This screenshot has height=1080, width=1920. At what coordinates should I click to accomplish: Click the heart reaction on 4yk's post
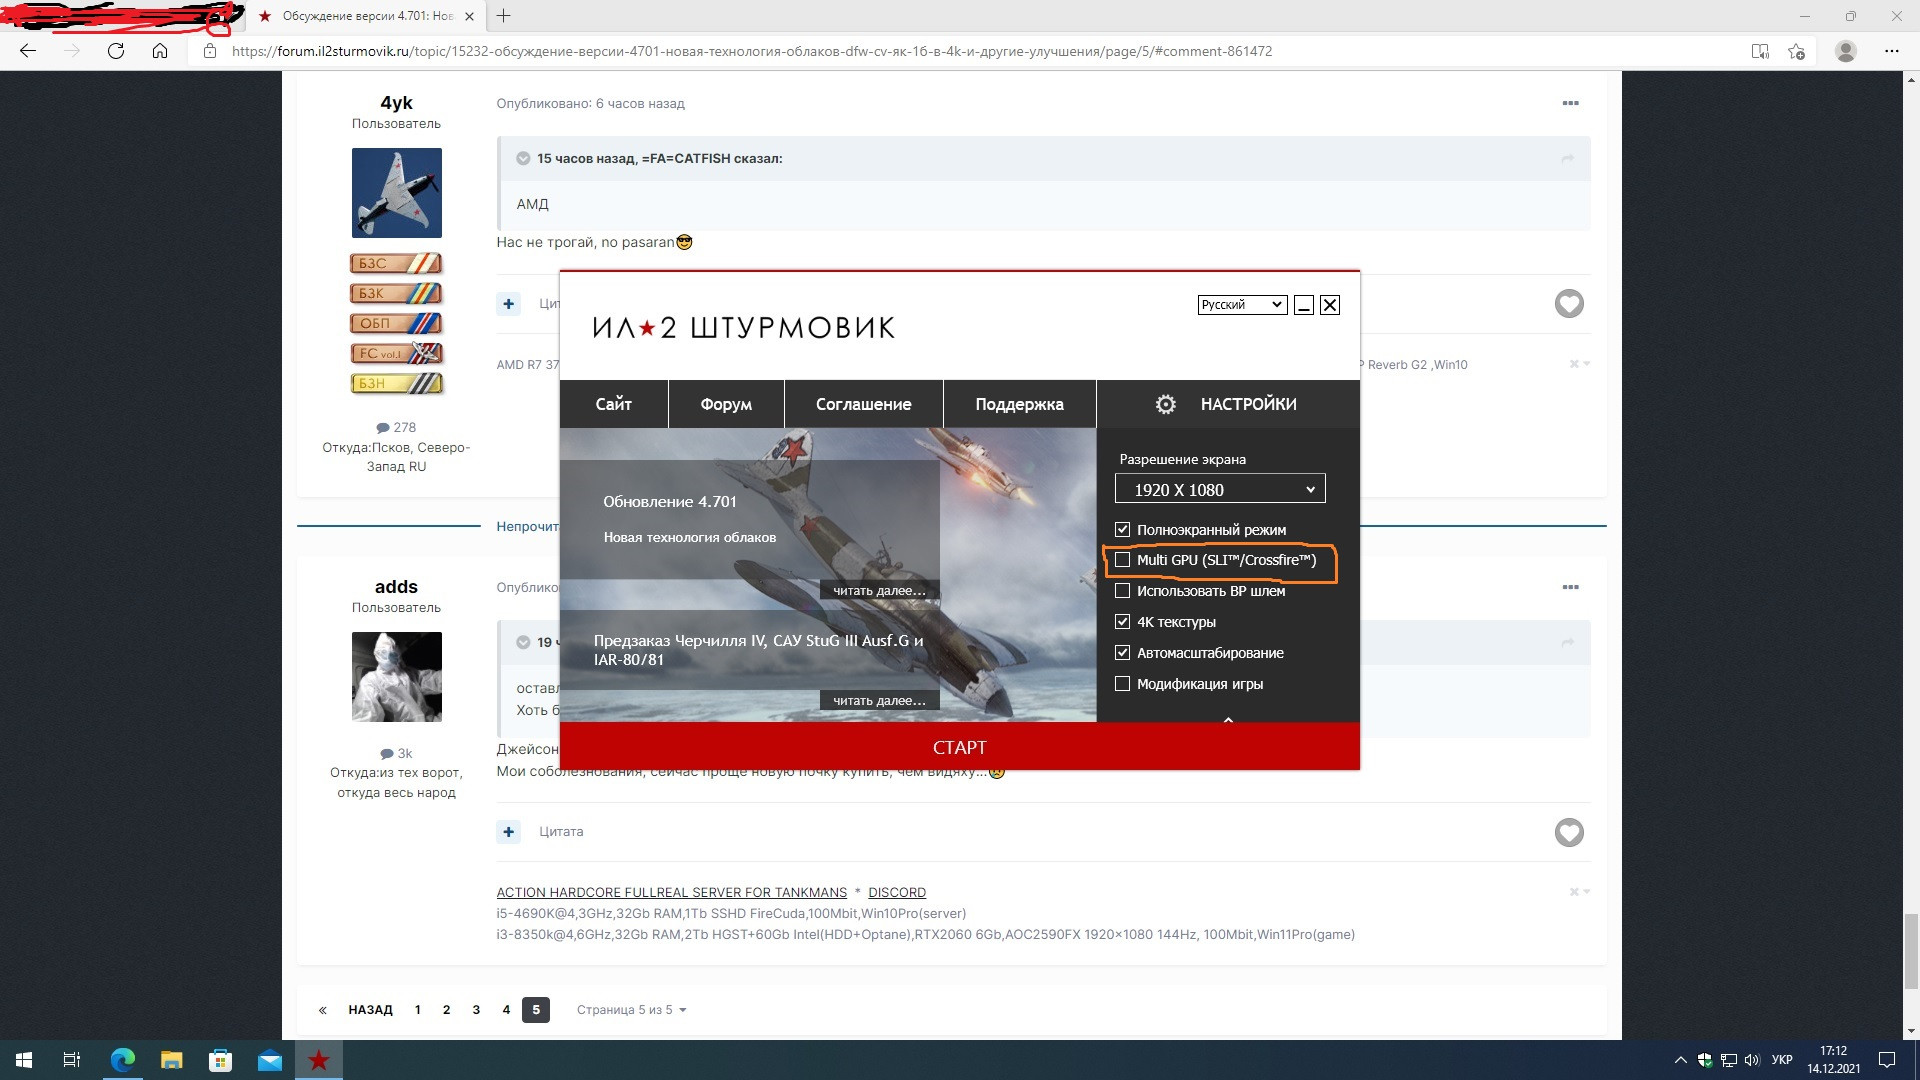[x=1568, y=304]
